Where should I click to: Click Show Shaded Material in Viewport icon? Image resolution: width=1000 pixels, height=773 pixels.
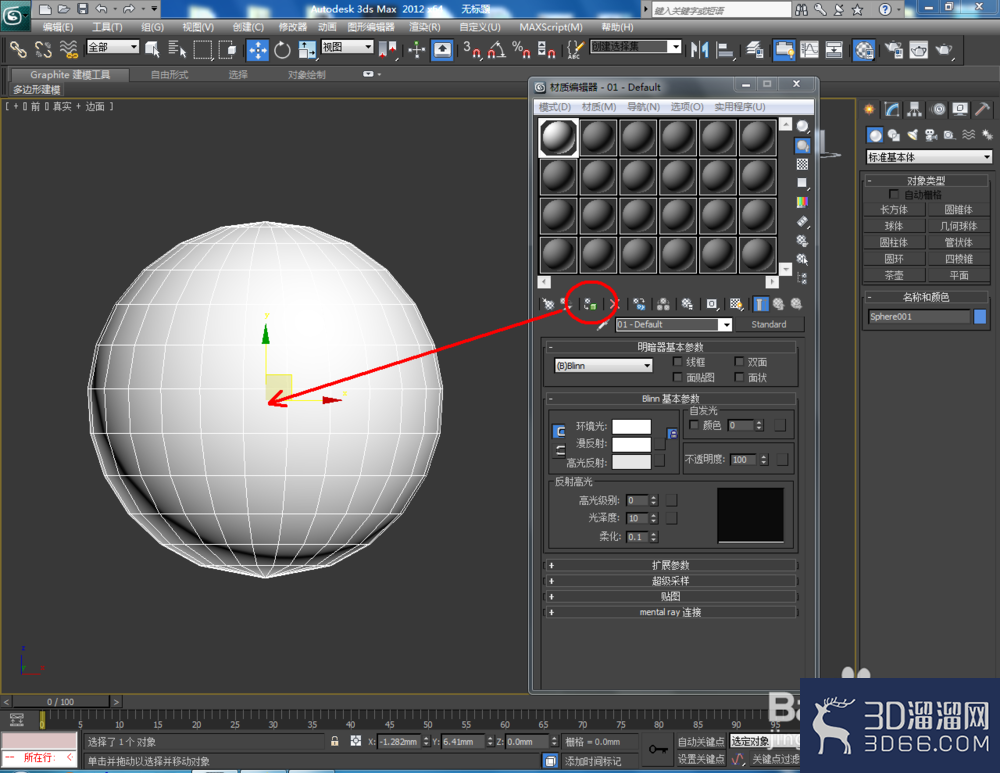(736, 304)
